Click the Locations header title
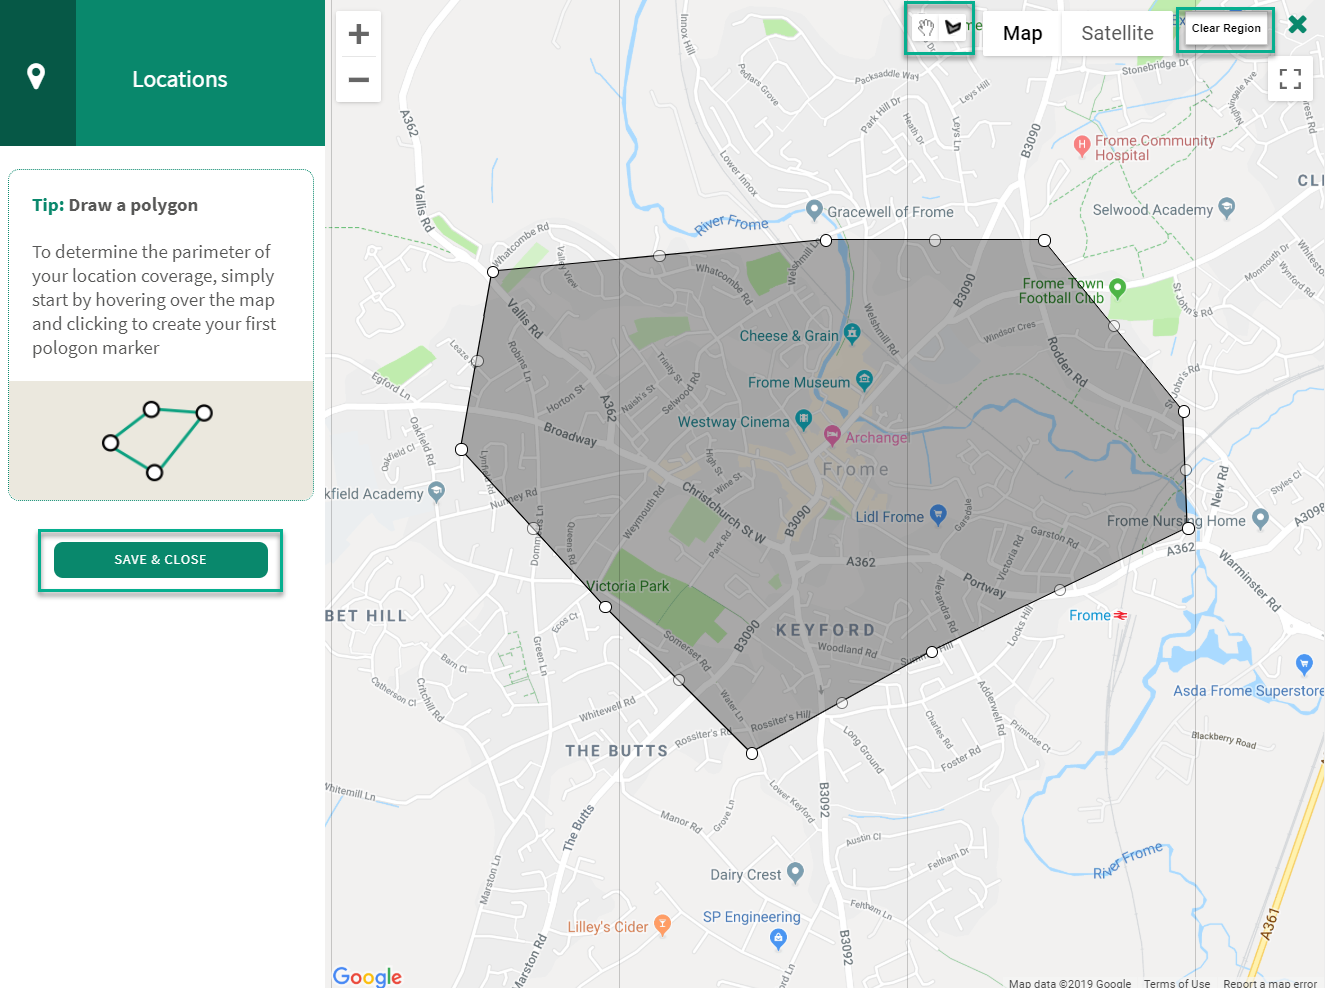The width and height of the screenshot is (1325, 988). pos(180,79)
